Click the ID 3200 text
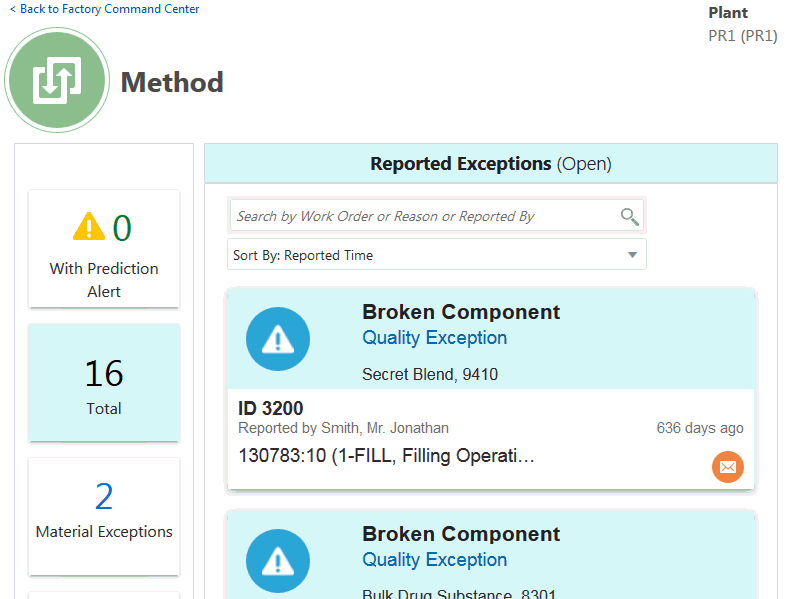Screen dimensions: 786x599 click(x=271, y=408)
